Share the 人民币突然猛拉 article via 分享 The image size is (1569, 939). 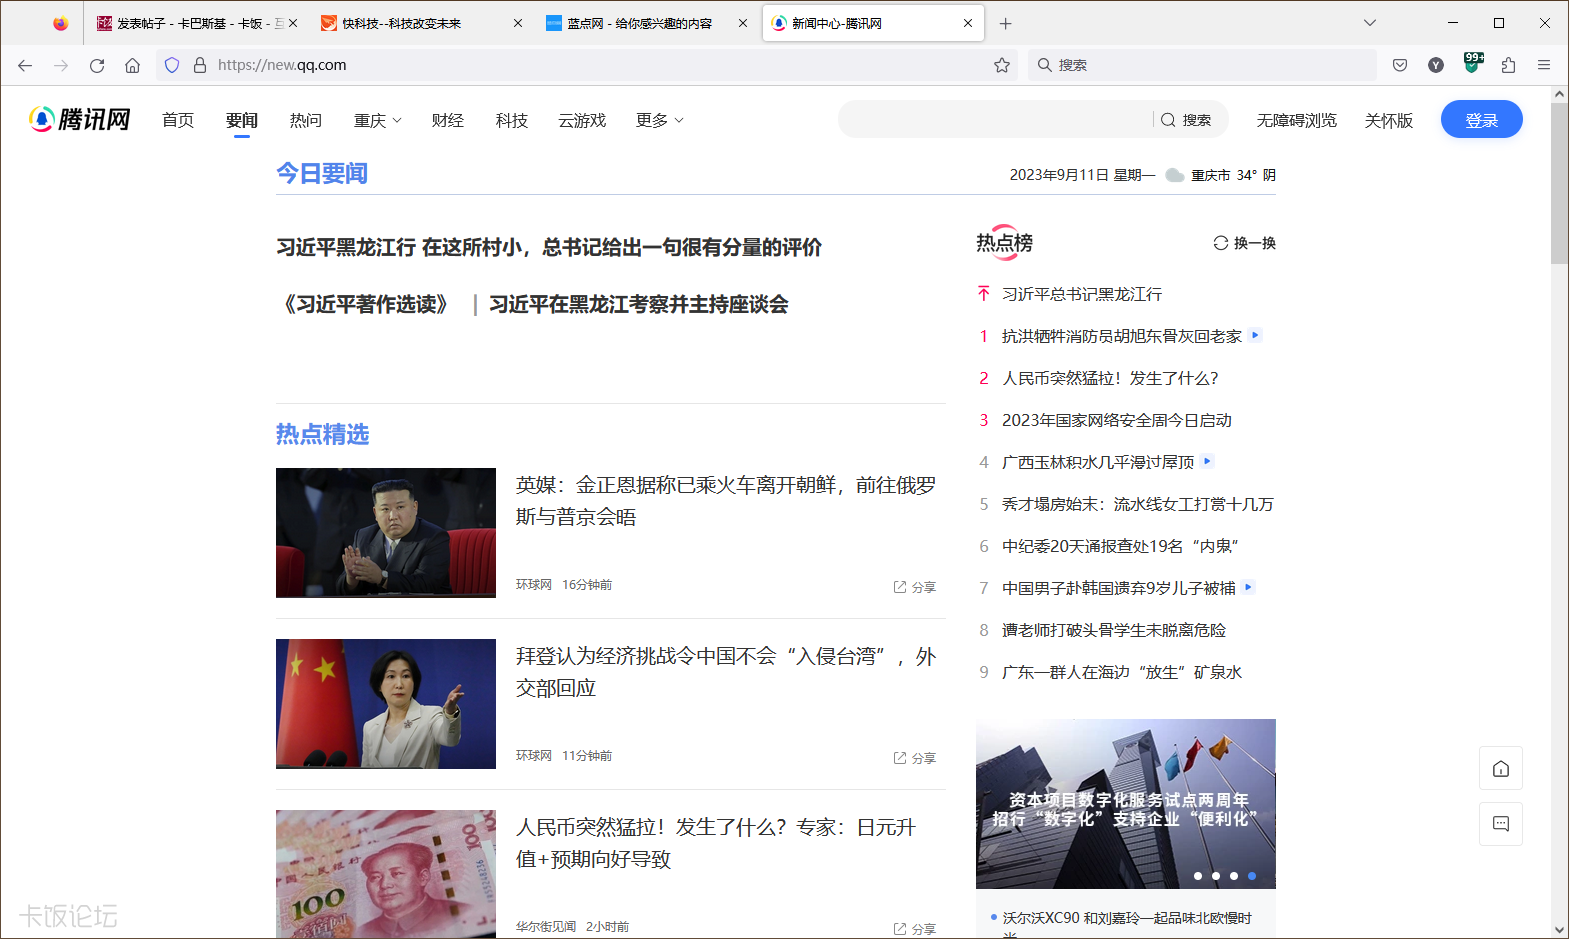coord(915,929)
